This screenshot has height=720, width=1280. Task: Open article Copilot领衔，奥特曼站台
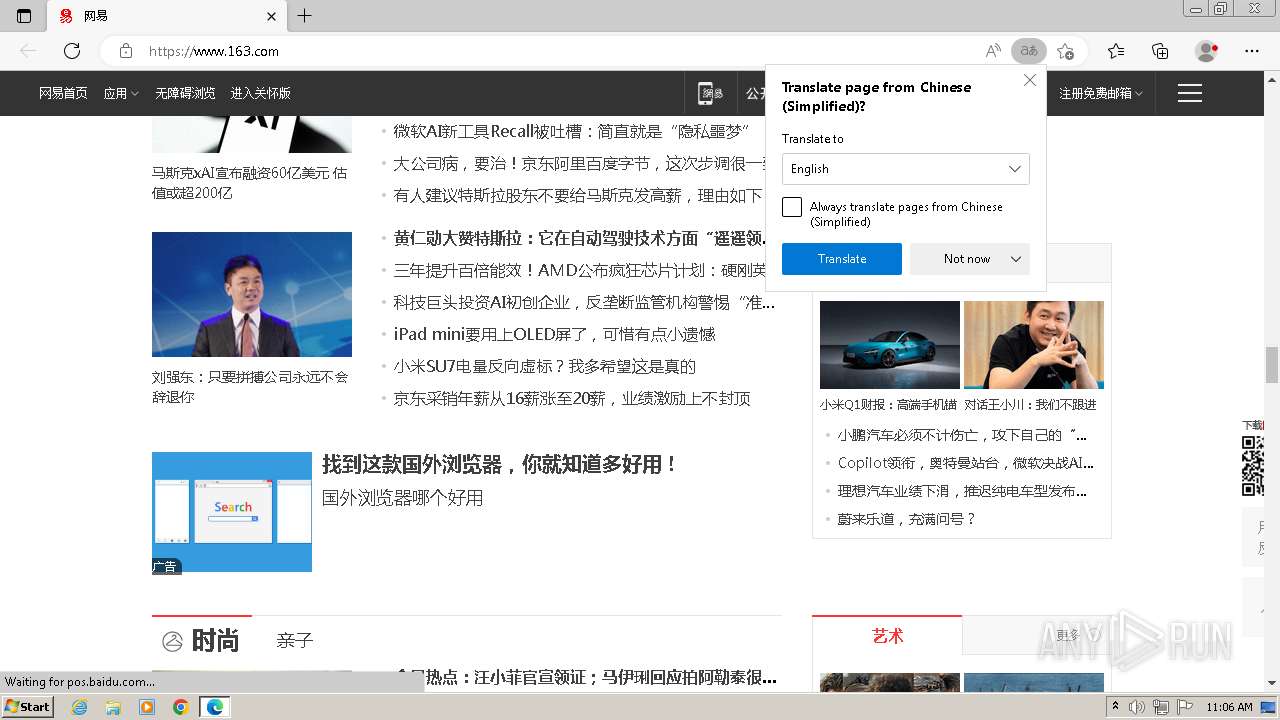pos(966,463)
